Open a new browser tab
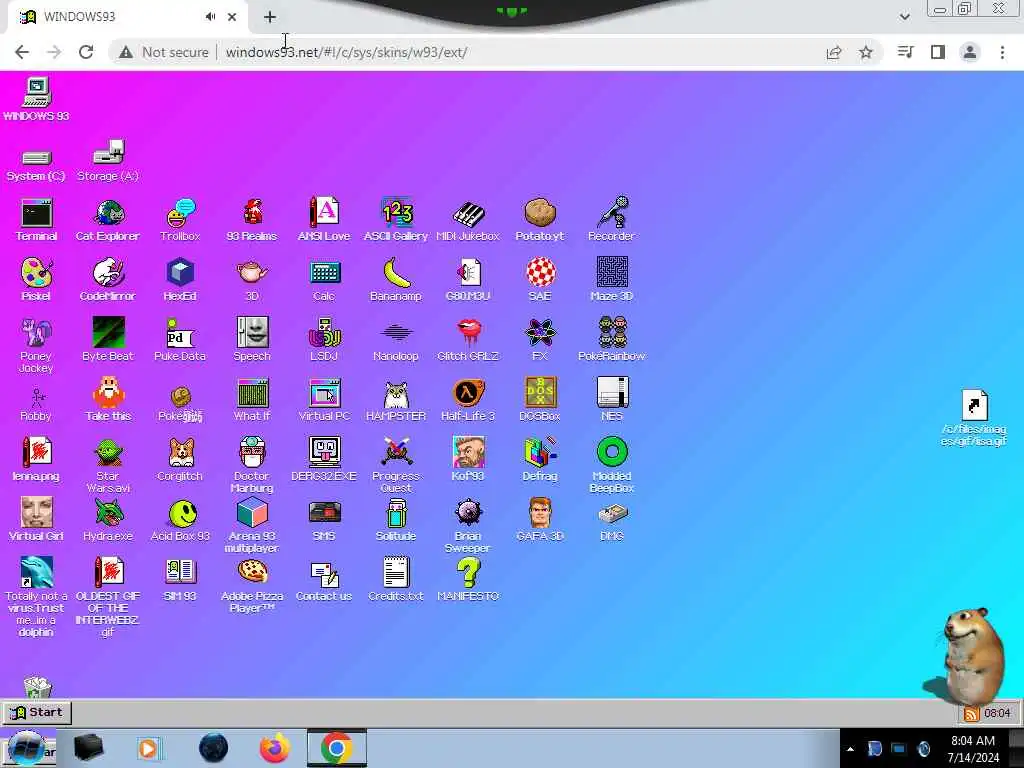 [270, 17]
